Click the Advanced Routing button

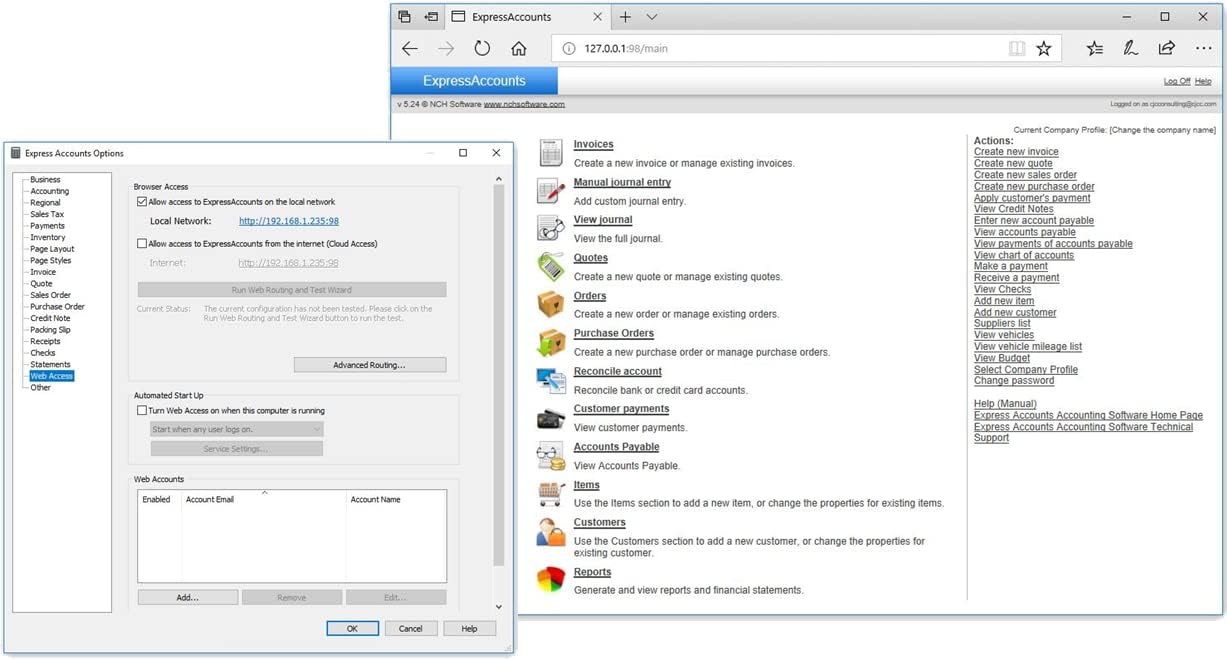click(370, 365)
